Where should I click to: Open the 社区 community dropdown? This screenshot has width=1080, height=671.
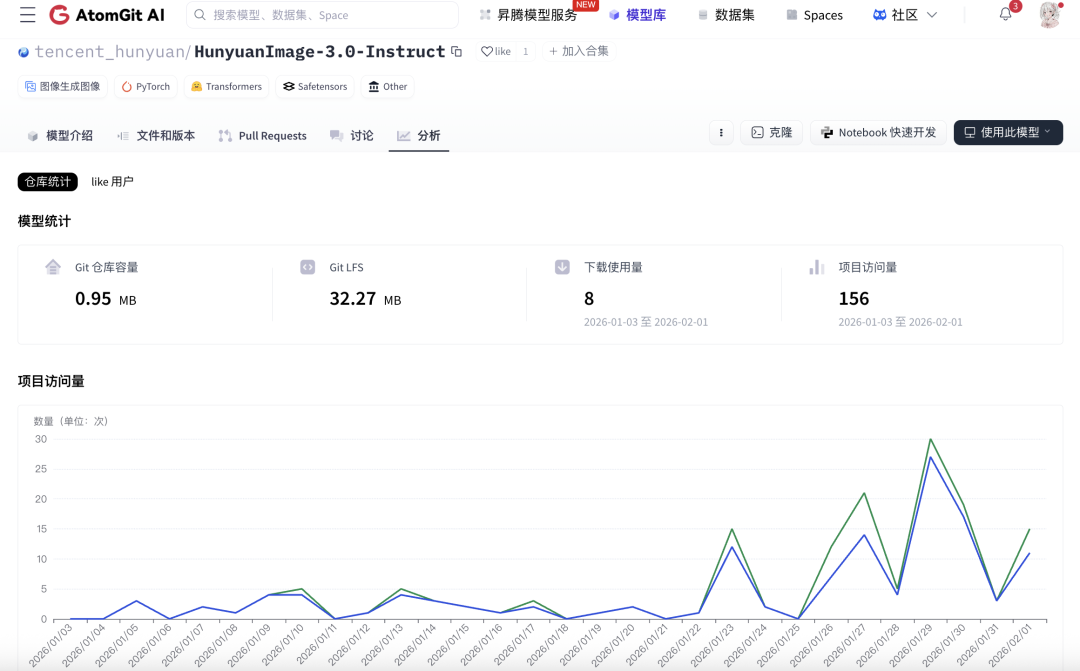(905, 14)
